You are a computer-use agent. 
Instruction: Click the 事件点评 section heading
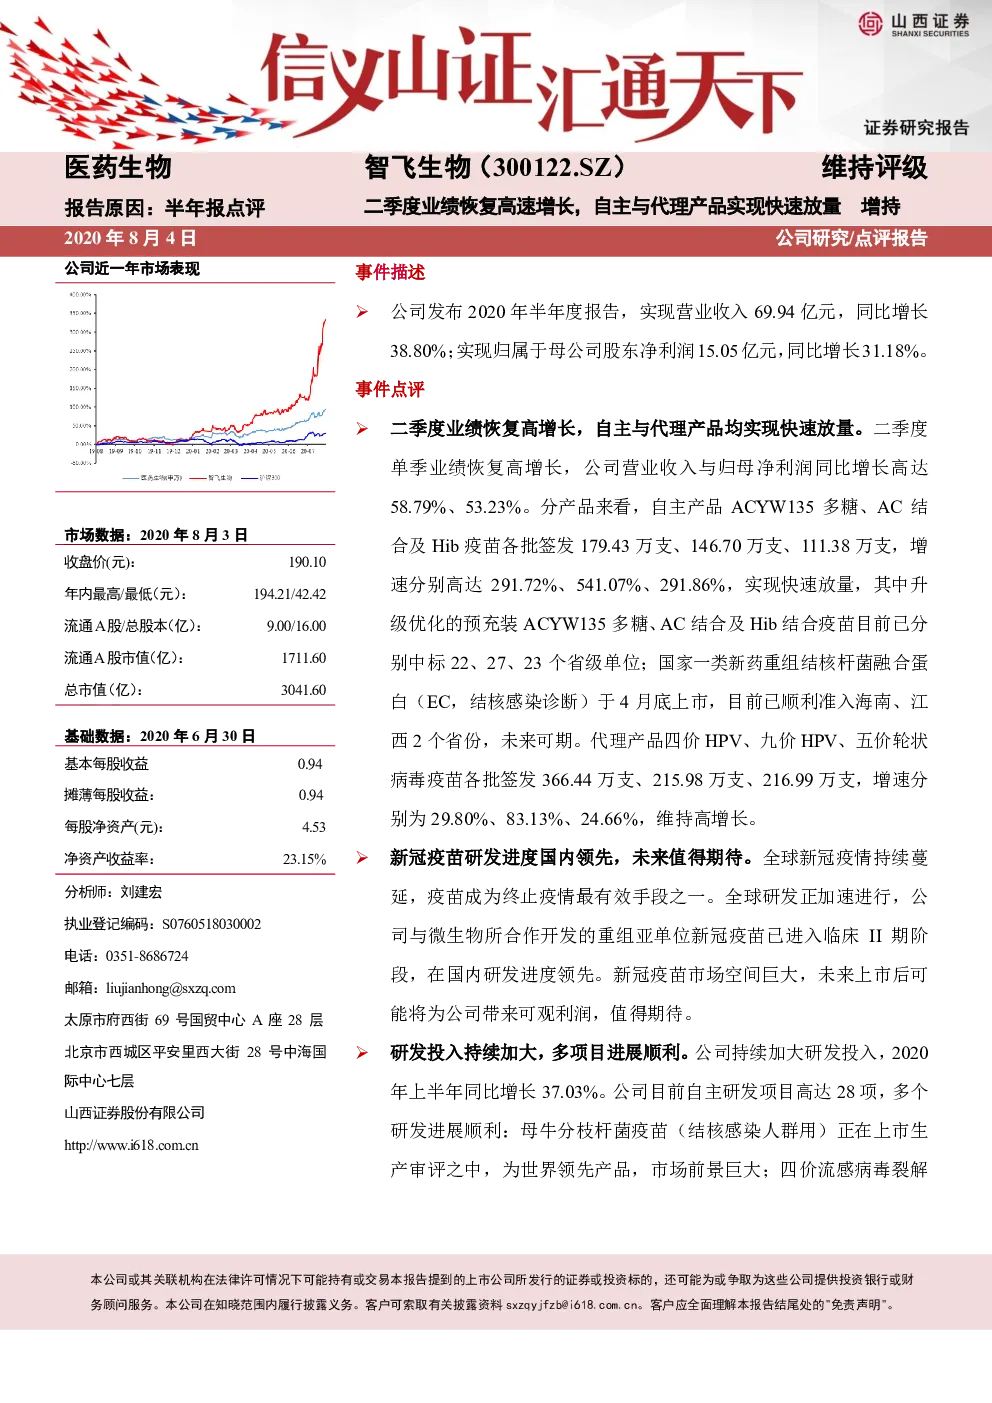390,389
